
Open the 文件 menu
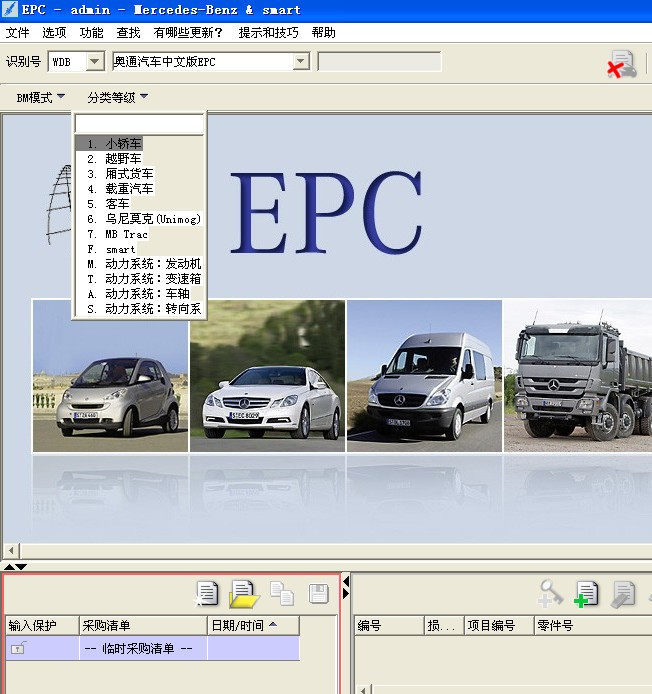pyautogui.click(x=17, y=33)
